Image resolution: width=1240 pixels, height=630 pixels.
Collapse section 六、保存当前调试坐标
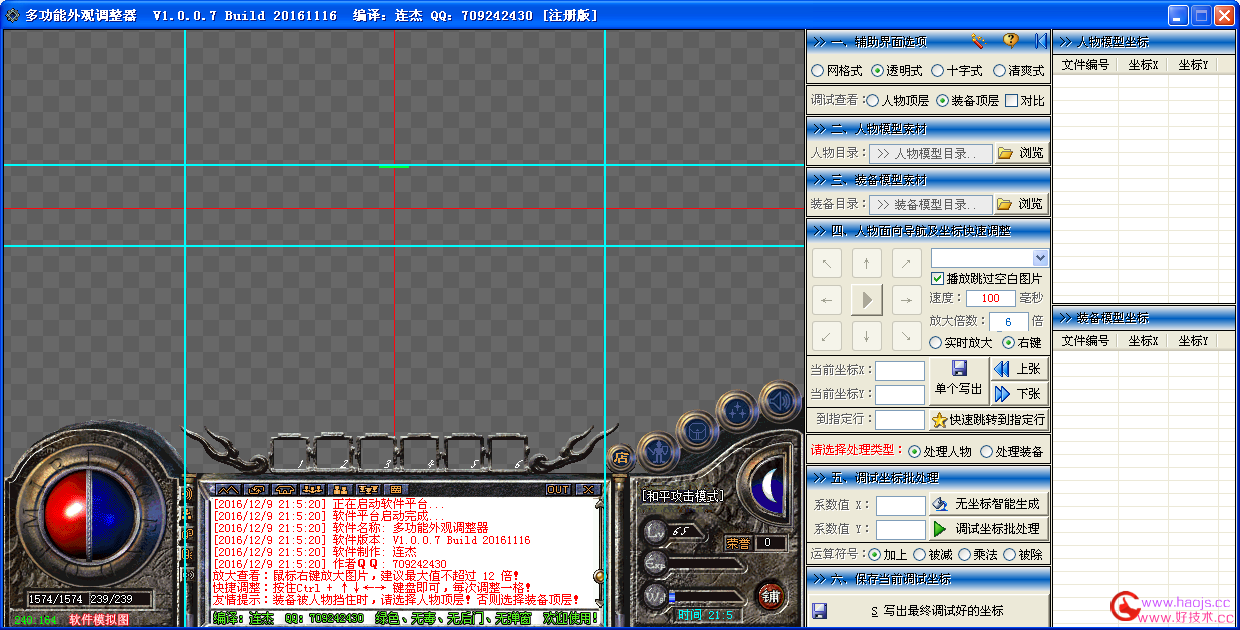coord(928,578)
